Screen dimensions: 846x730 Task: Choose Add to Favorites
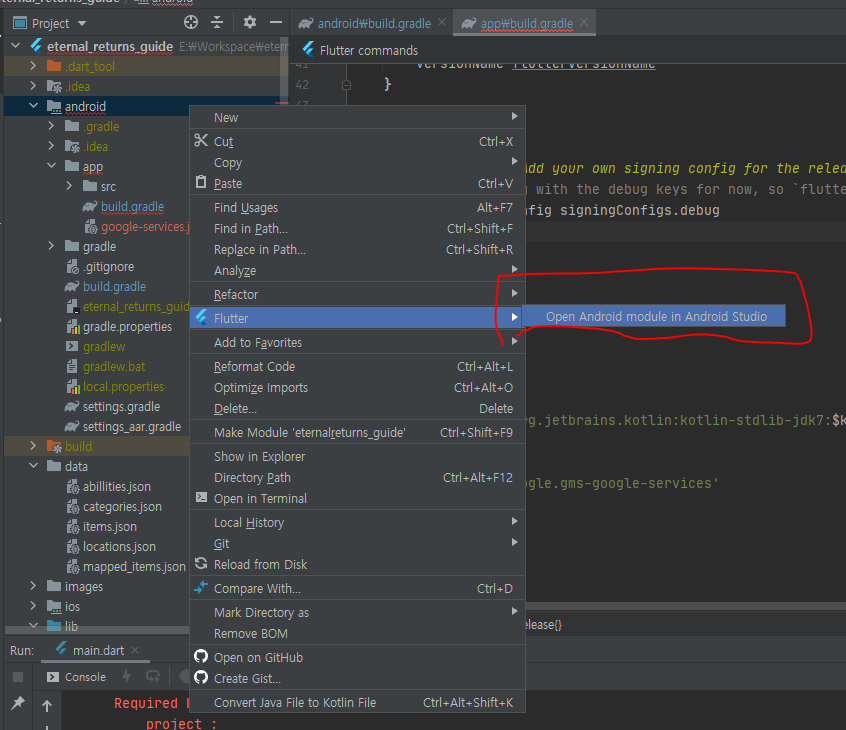pos(357,342)
